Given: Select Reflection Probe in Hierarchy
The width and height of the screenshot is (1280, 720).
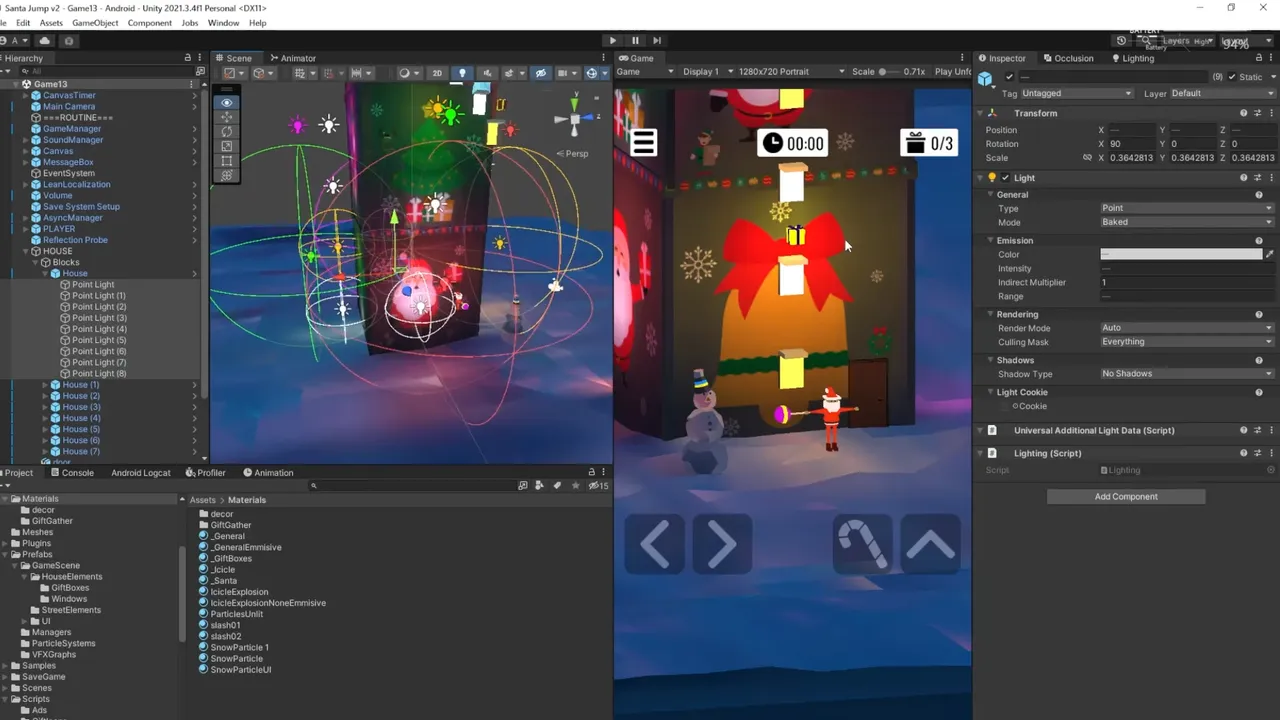Looking at the screenshot, I should 75,240.
